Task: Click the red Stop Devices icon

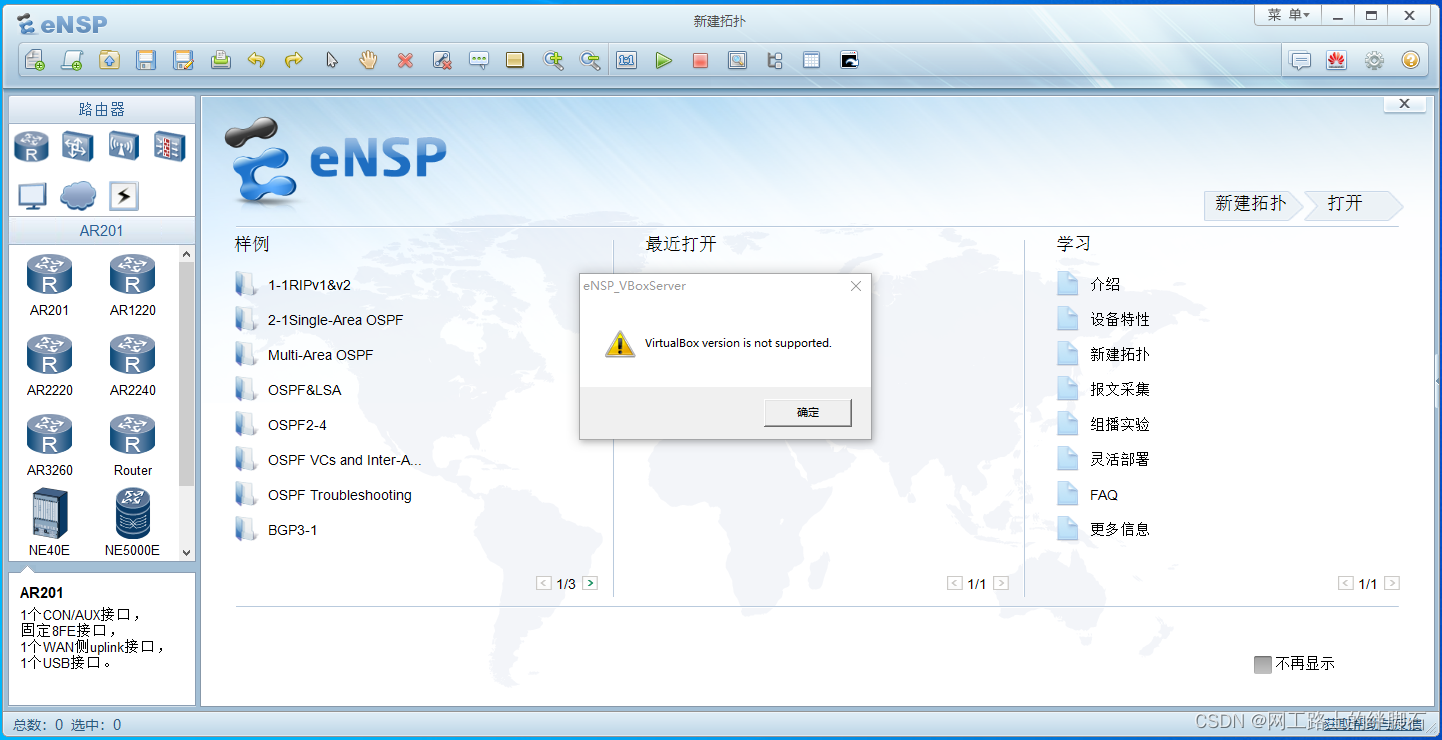Action: (x=700, y=61)
